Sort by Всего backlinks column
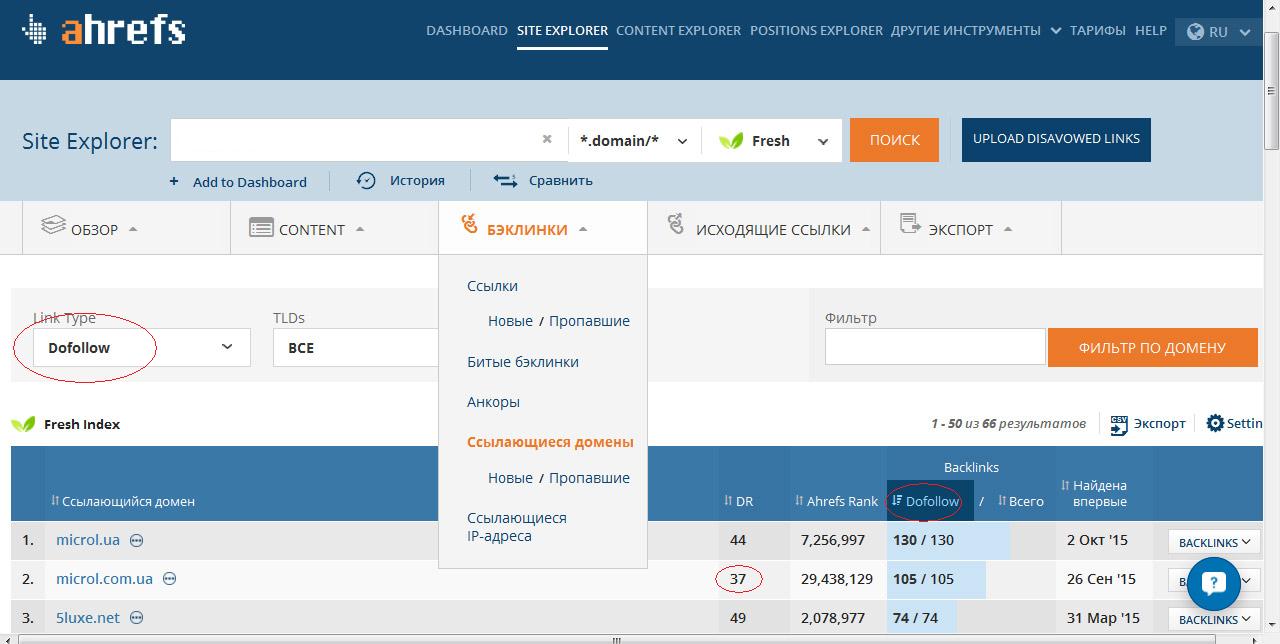 click(1021, 501)
